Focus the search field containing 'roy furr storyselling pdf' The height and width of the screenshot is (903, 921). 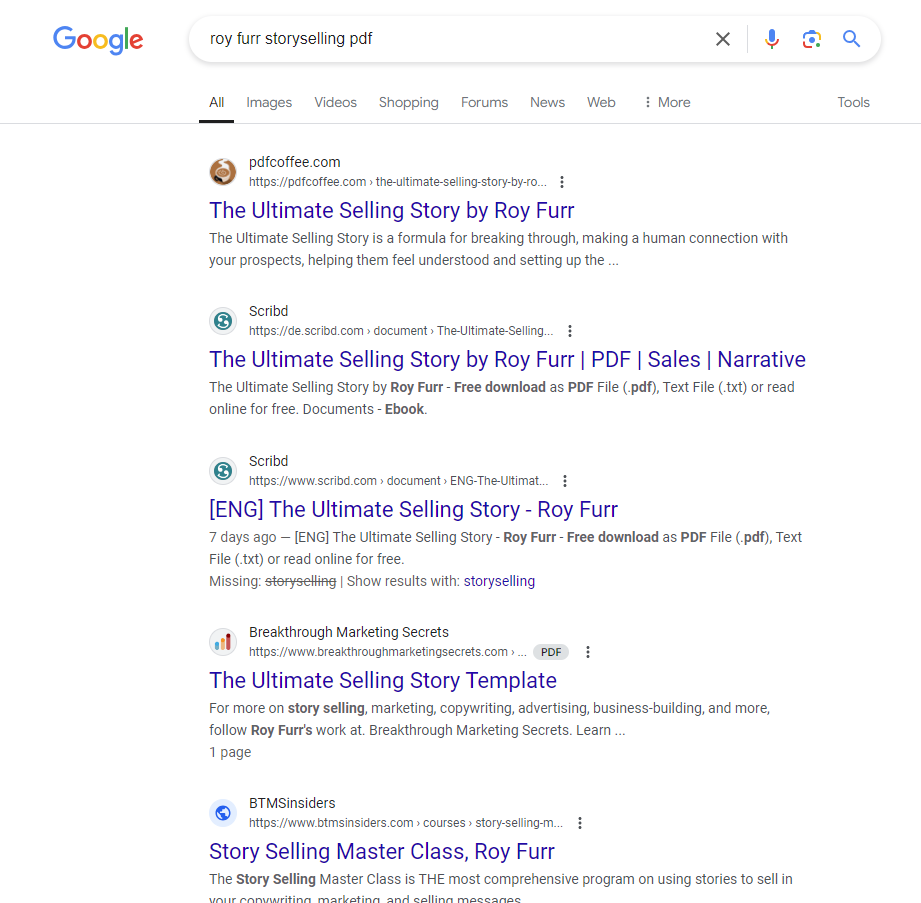tap(452, 39)
